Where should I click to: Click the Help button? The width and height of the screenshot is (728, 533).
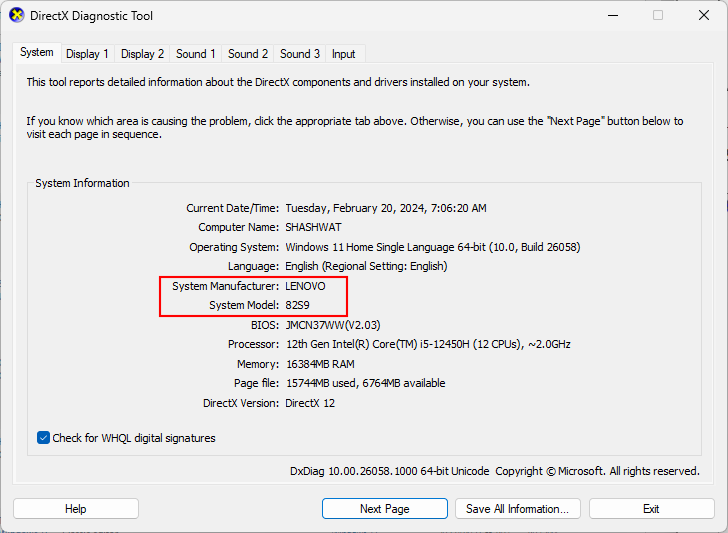point(76,509)
